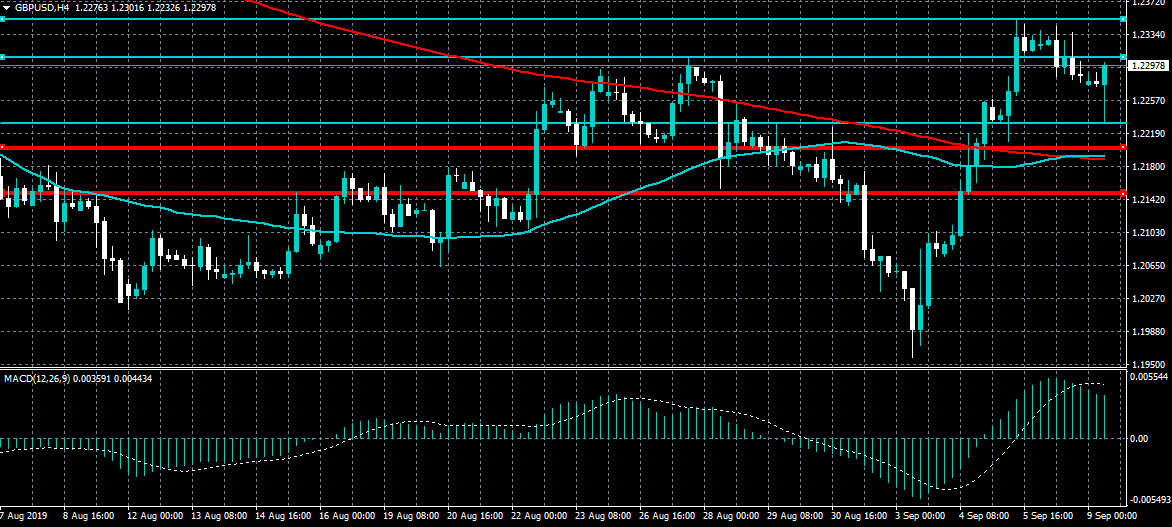
Task: Select the 0.004434 MACD signal value
Action: click(x=133, y=379)
